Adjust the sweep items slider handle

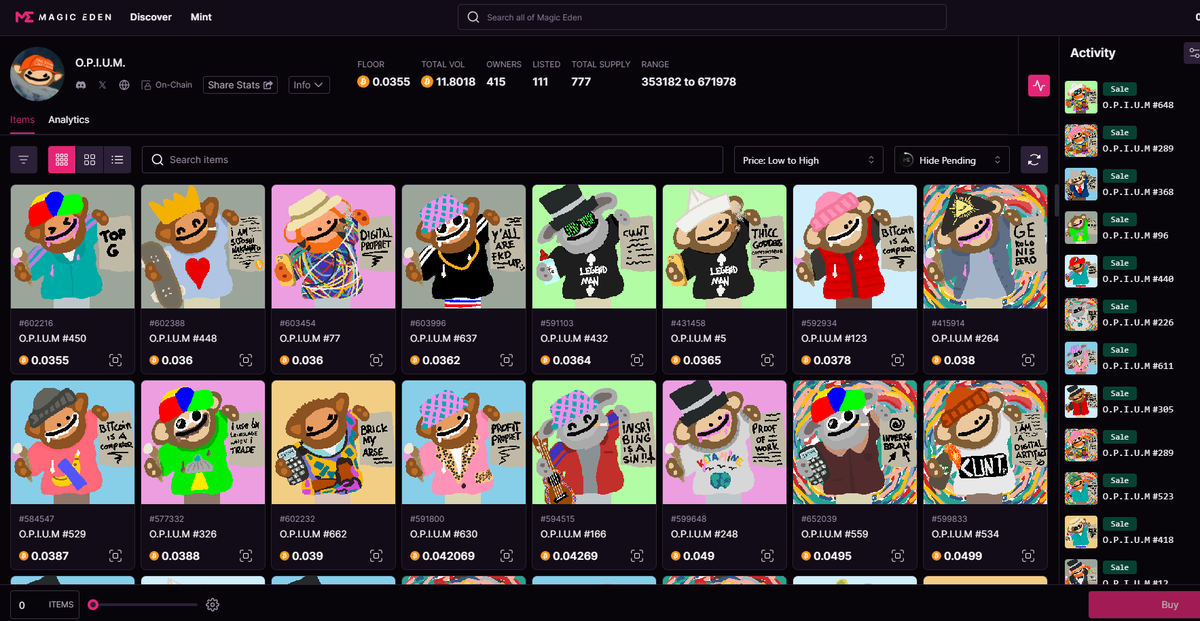(93, 605)
